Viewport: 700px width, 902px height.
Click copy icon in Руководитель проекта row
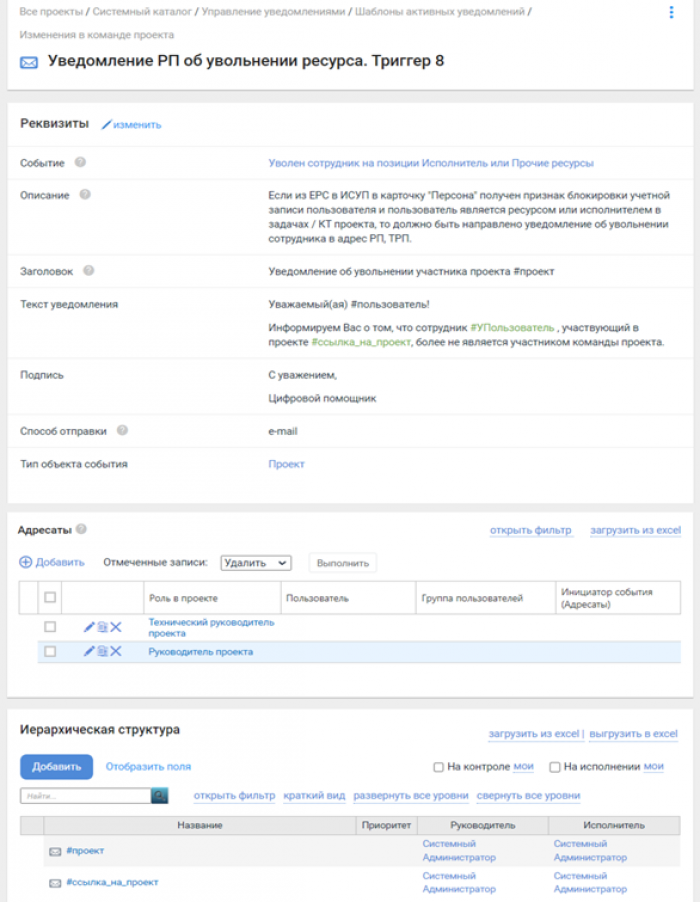pos(102,651)
